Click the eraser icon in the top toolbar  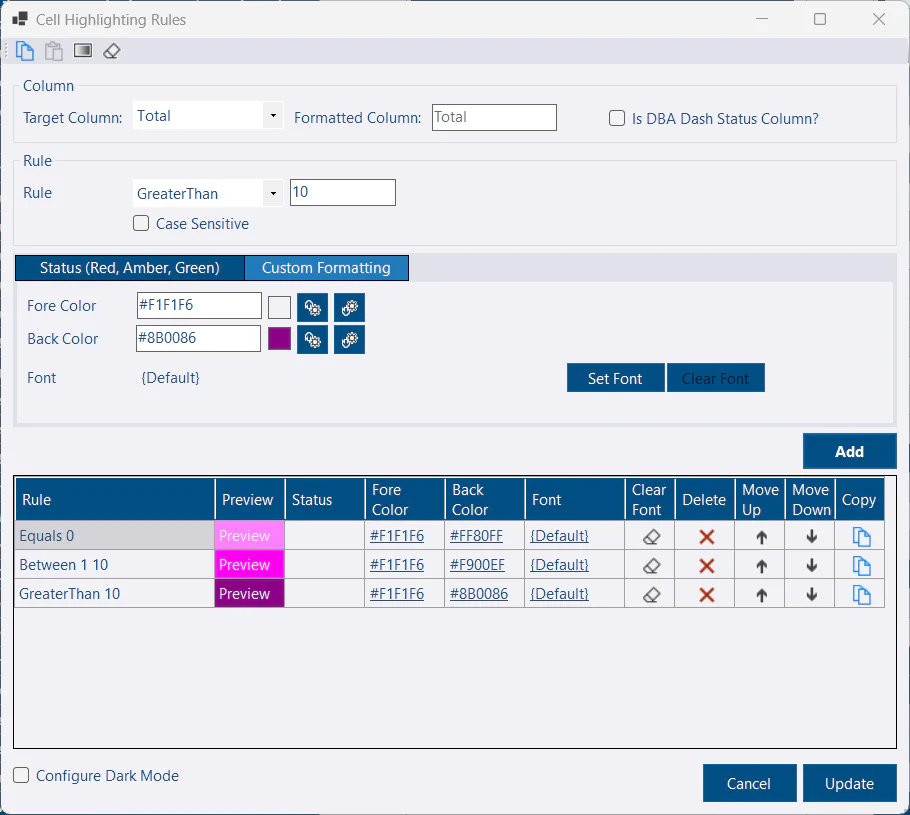(x=112, y=51)
